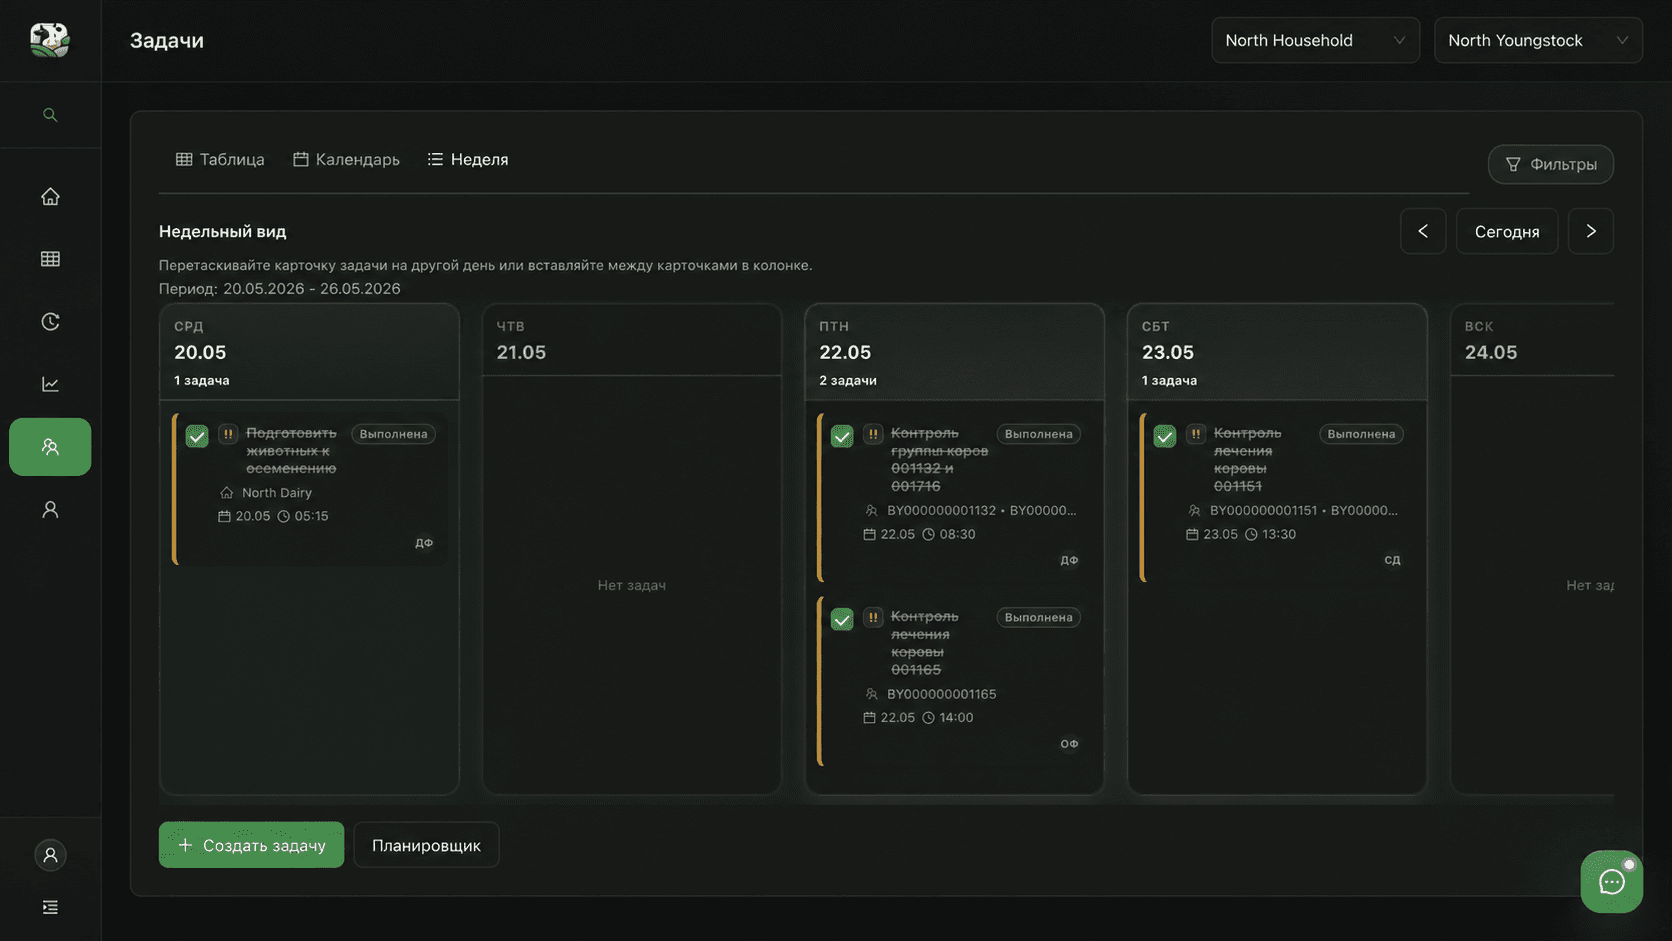Screen dimensions: 1672x941
Task: Open analytics chart icon in sidebar
Action: [x=50, y=384]
